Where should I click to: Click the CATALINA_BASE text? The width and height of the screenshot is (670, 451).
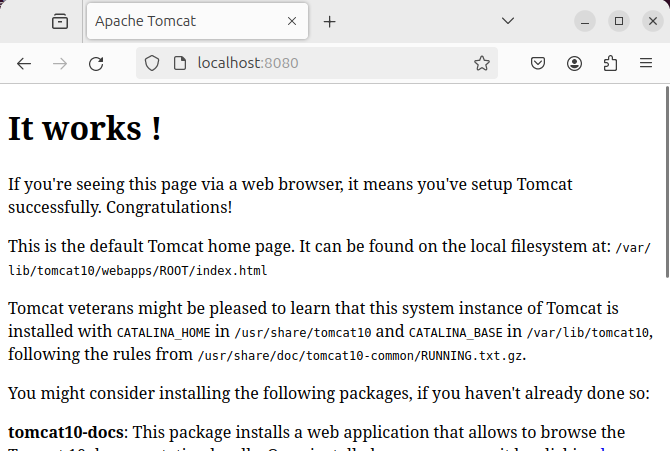[455, 333]
